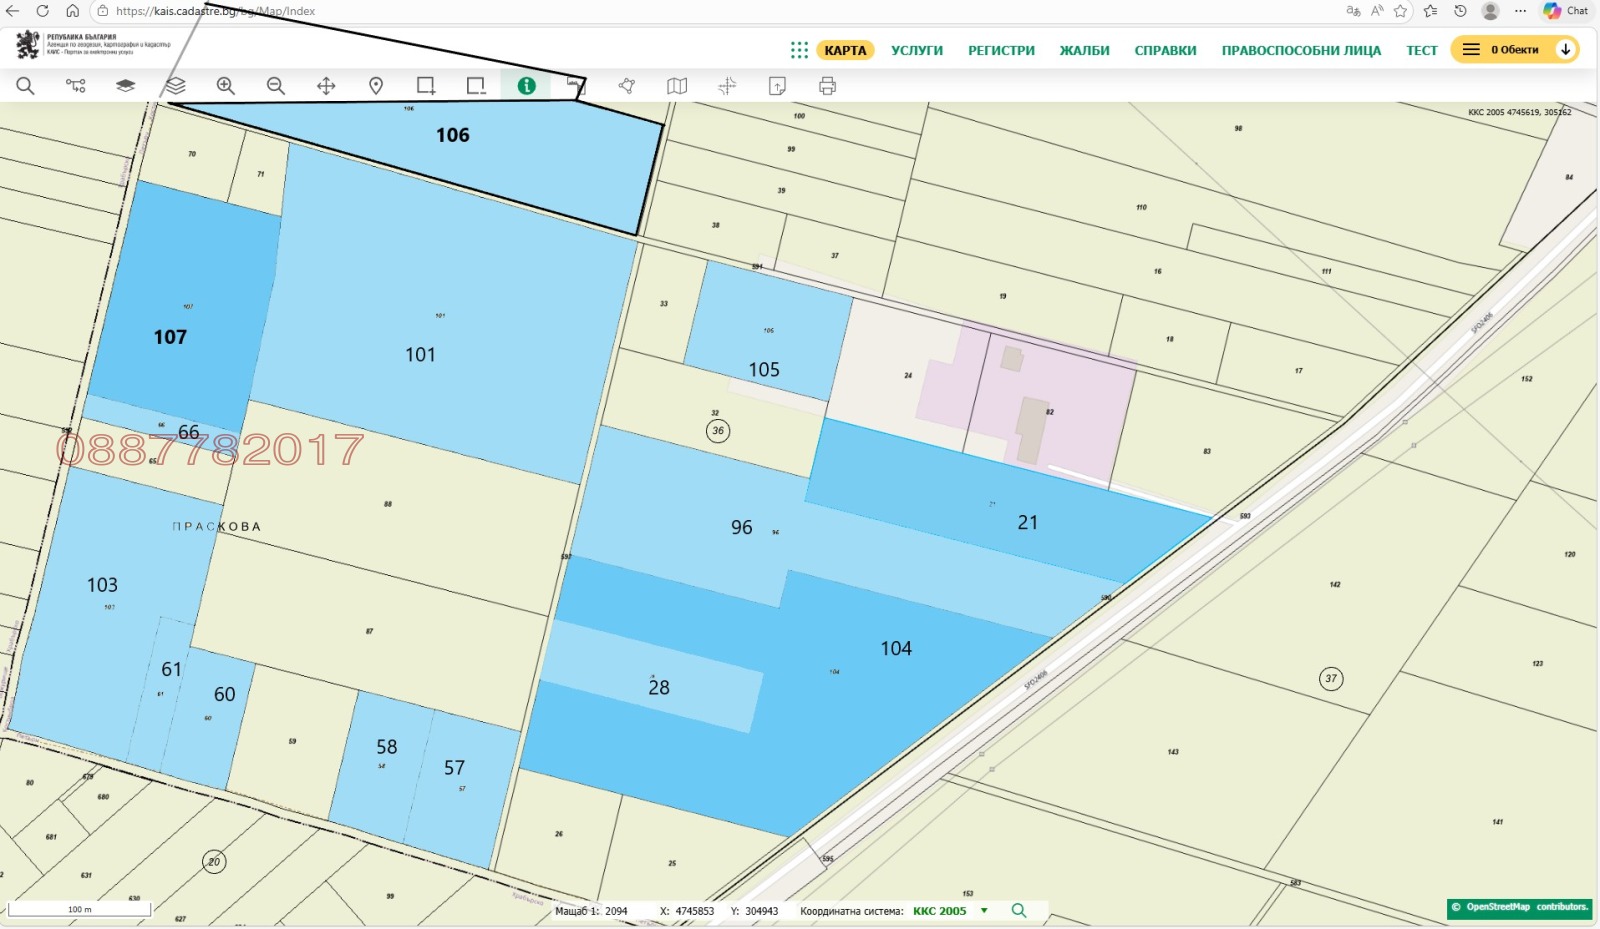Viewport: 1600px width, 929px height.
Task: Click the green coordinate search magnifier
Action: tap(1019, 911)
